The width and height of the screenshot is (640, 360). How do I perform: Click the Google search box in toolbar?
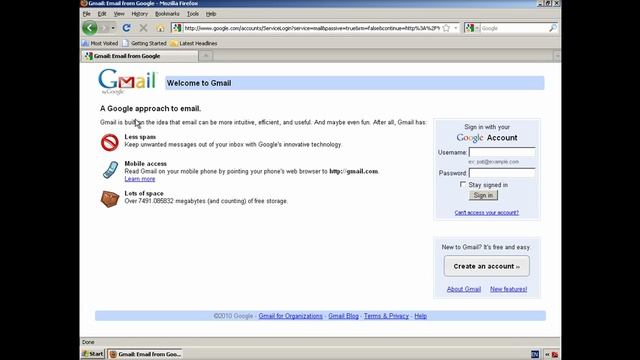click(514, 28)
